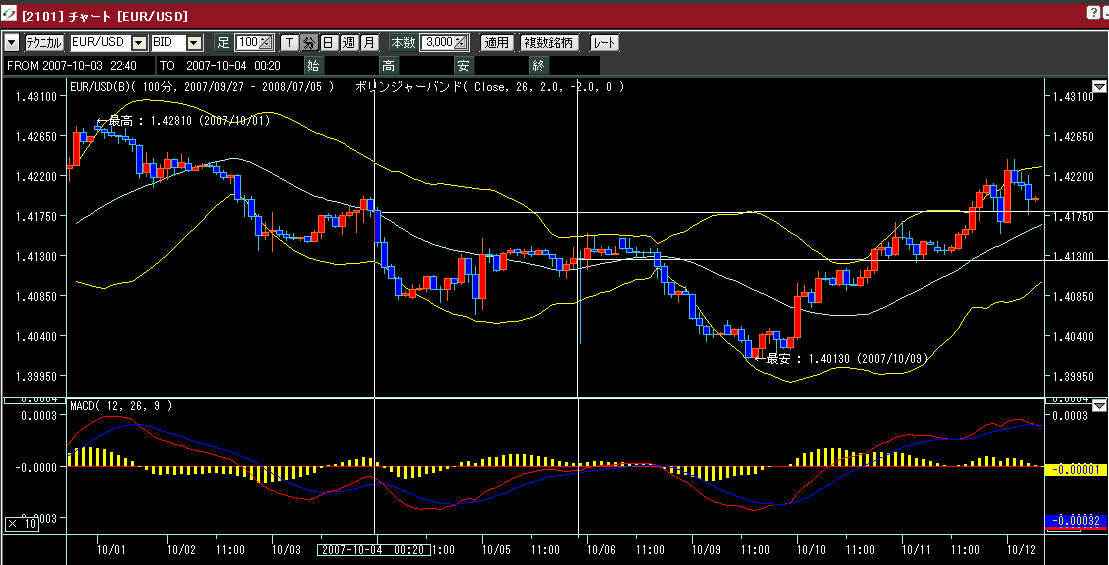This screenshot has width=1109, height=565.
Task: Click the 10/05 date on time axis
Action: pyautogui.click(x=496, y=549)
